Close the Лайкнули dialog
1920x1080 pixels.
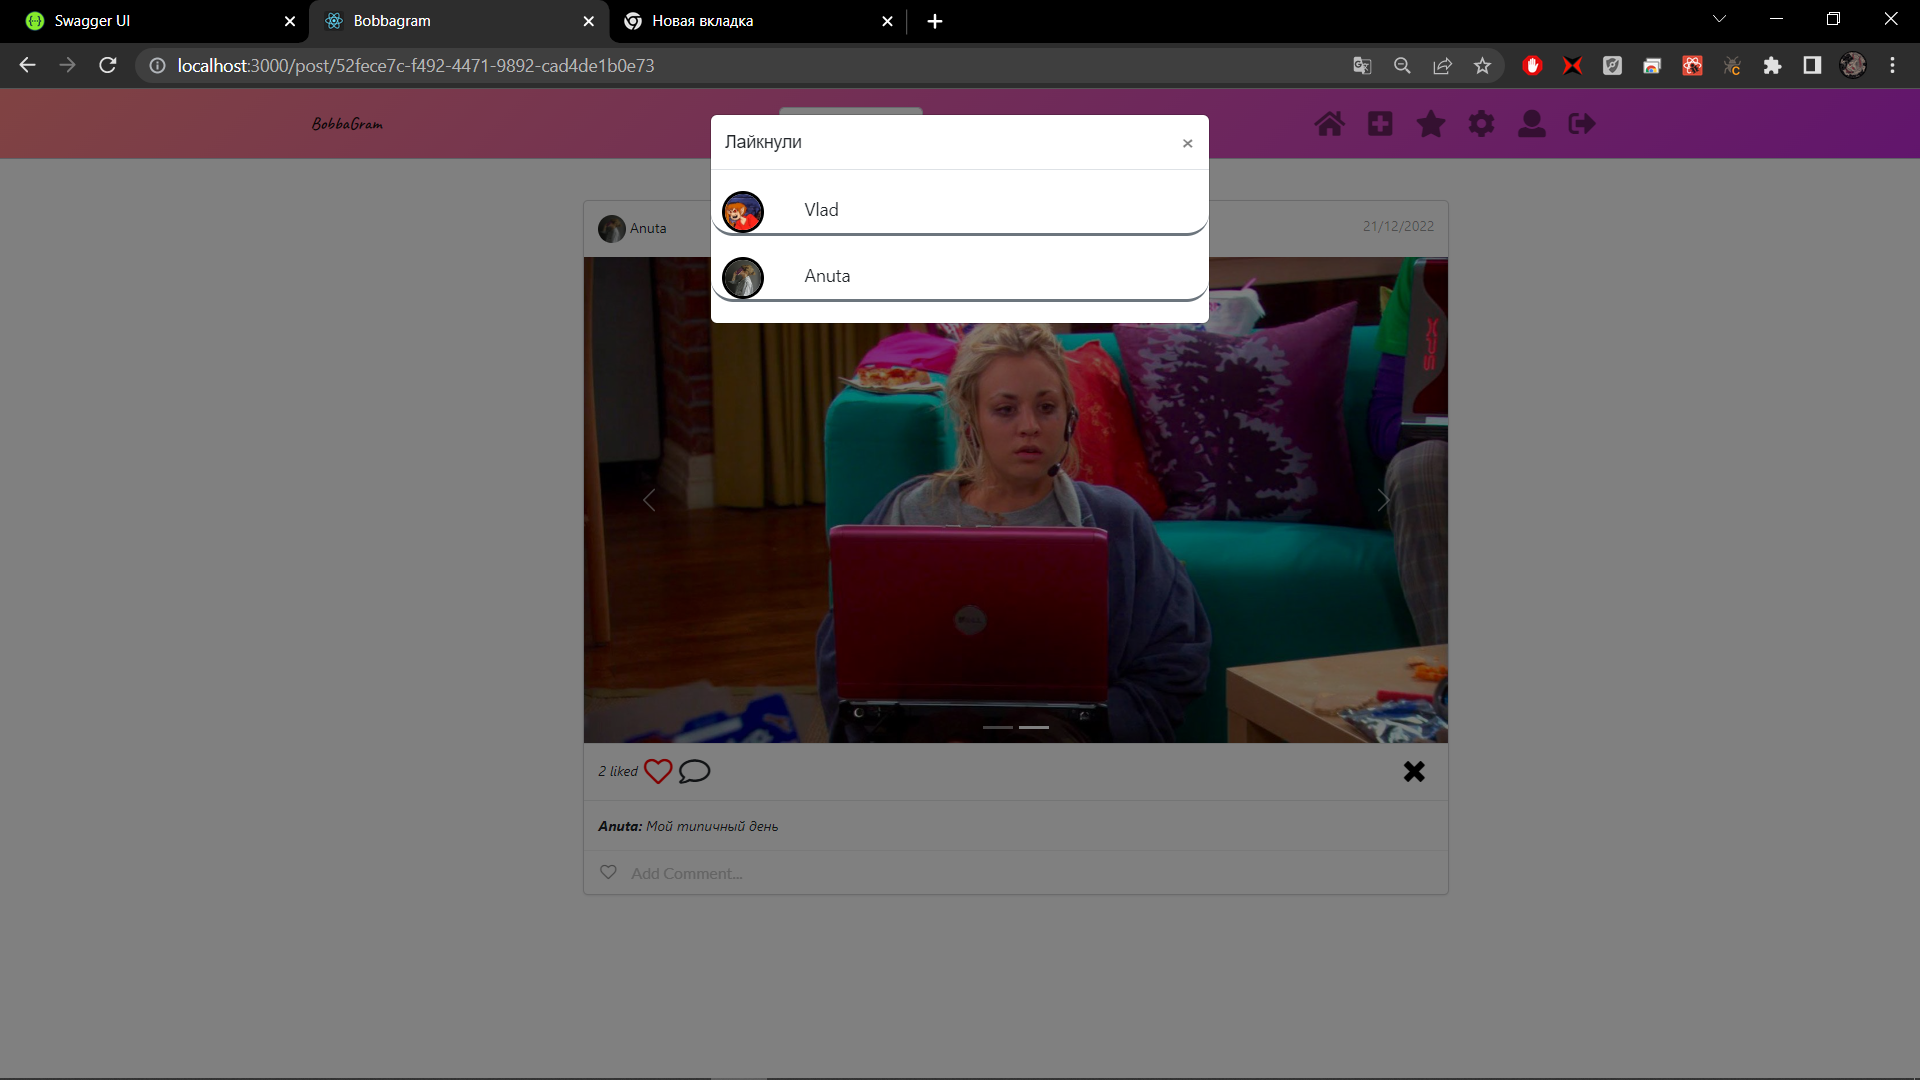(x=1187, y=143)
